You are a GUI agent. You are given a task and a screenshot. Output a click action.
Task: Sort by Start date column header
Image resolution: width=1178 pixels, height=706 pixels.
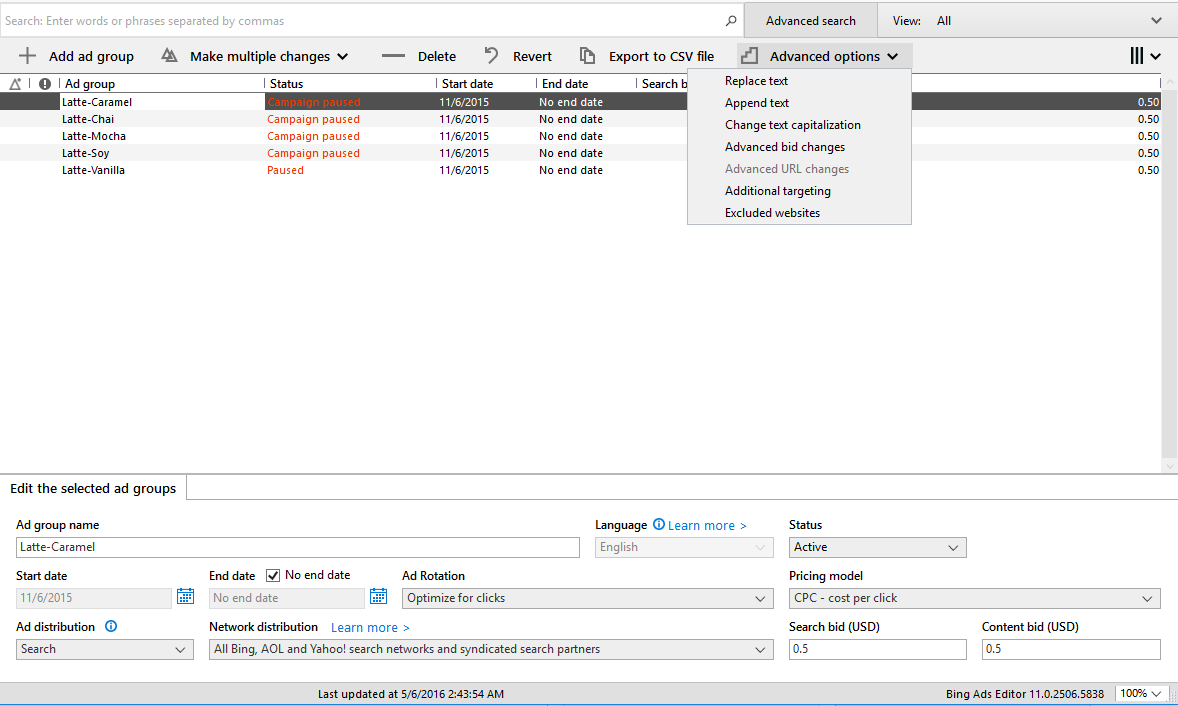click(x=467, y=83)
